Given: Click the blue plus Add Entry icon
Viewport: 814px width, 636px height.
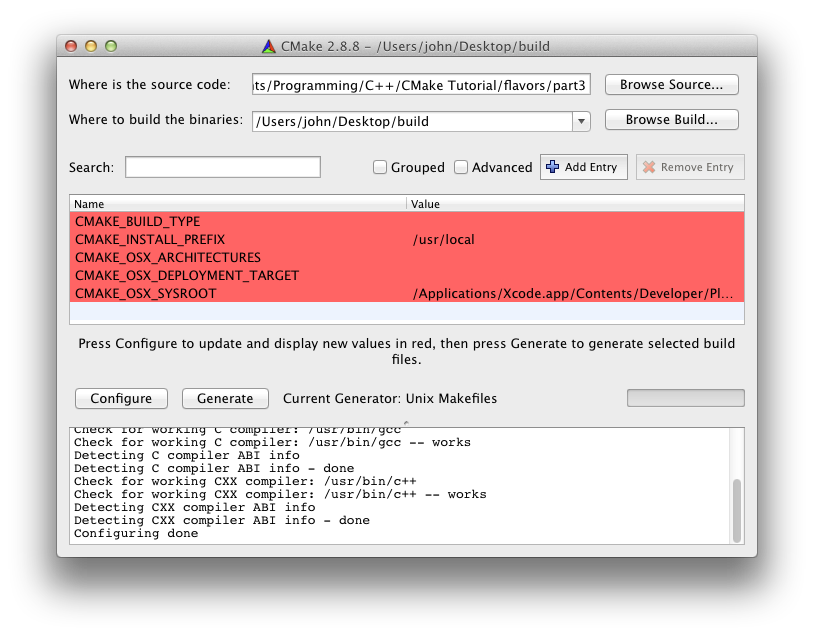Looking at the screenshot, I should [x=552, y=167].
